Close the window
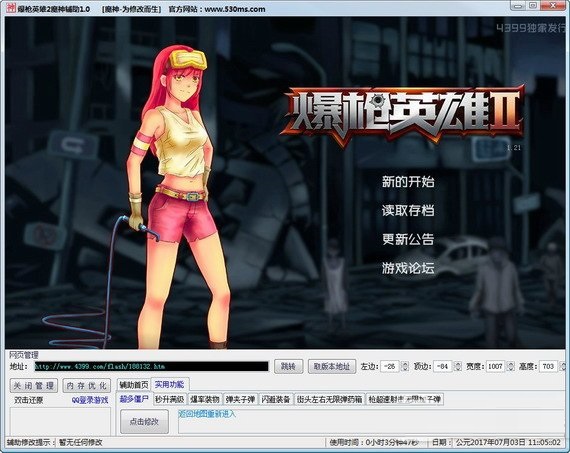This screenshot has width=570, height=453. point(554,5)
